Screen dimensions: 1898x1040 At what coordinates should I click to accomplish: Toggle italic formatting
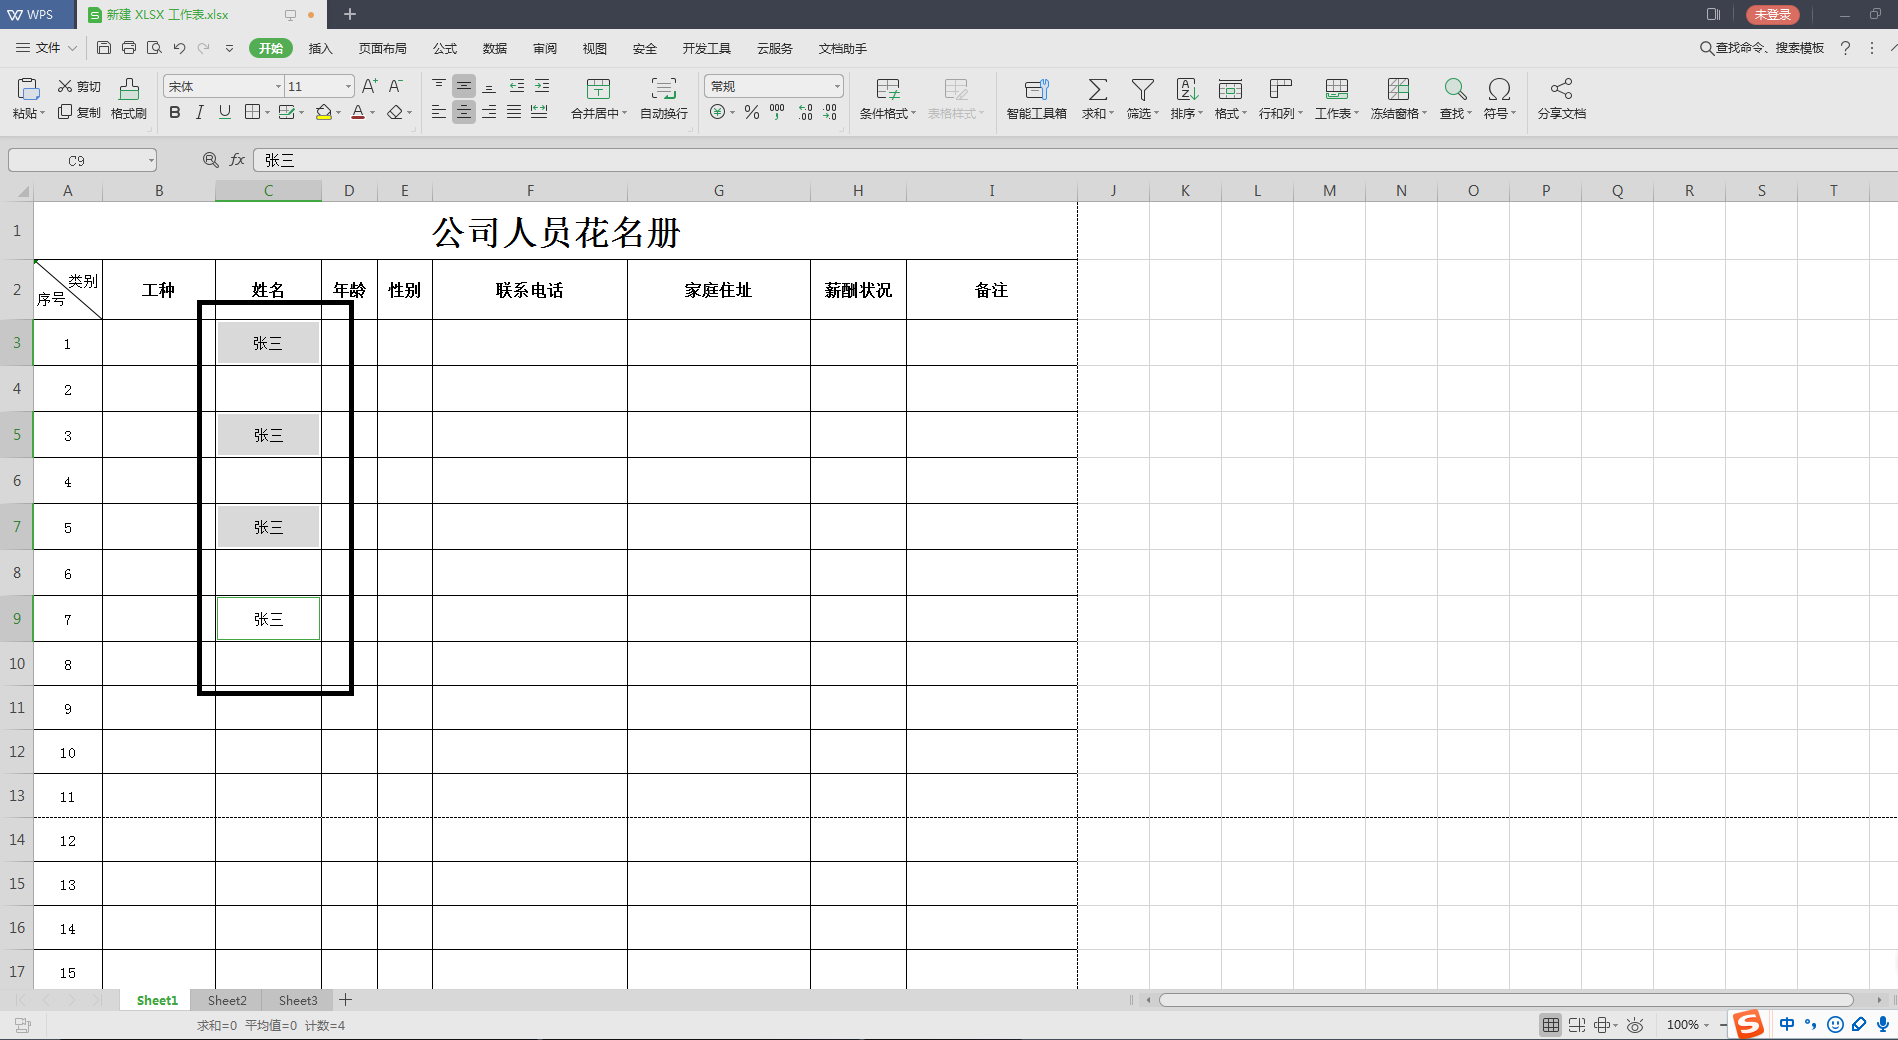[200, 113]
